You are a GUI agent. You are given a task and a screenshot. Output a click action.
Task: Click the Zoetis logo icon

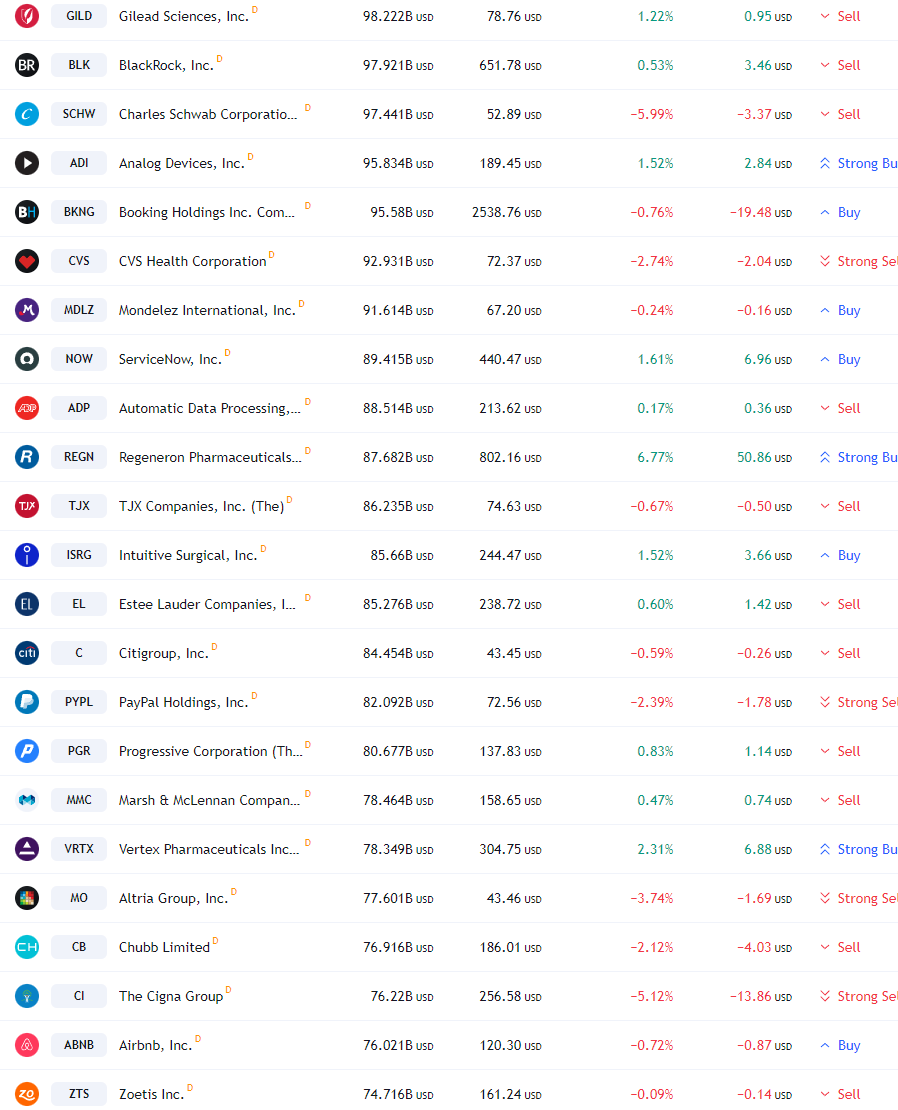pyautogui.click(x=27, y=1094)
